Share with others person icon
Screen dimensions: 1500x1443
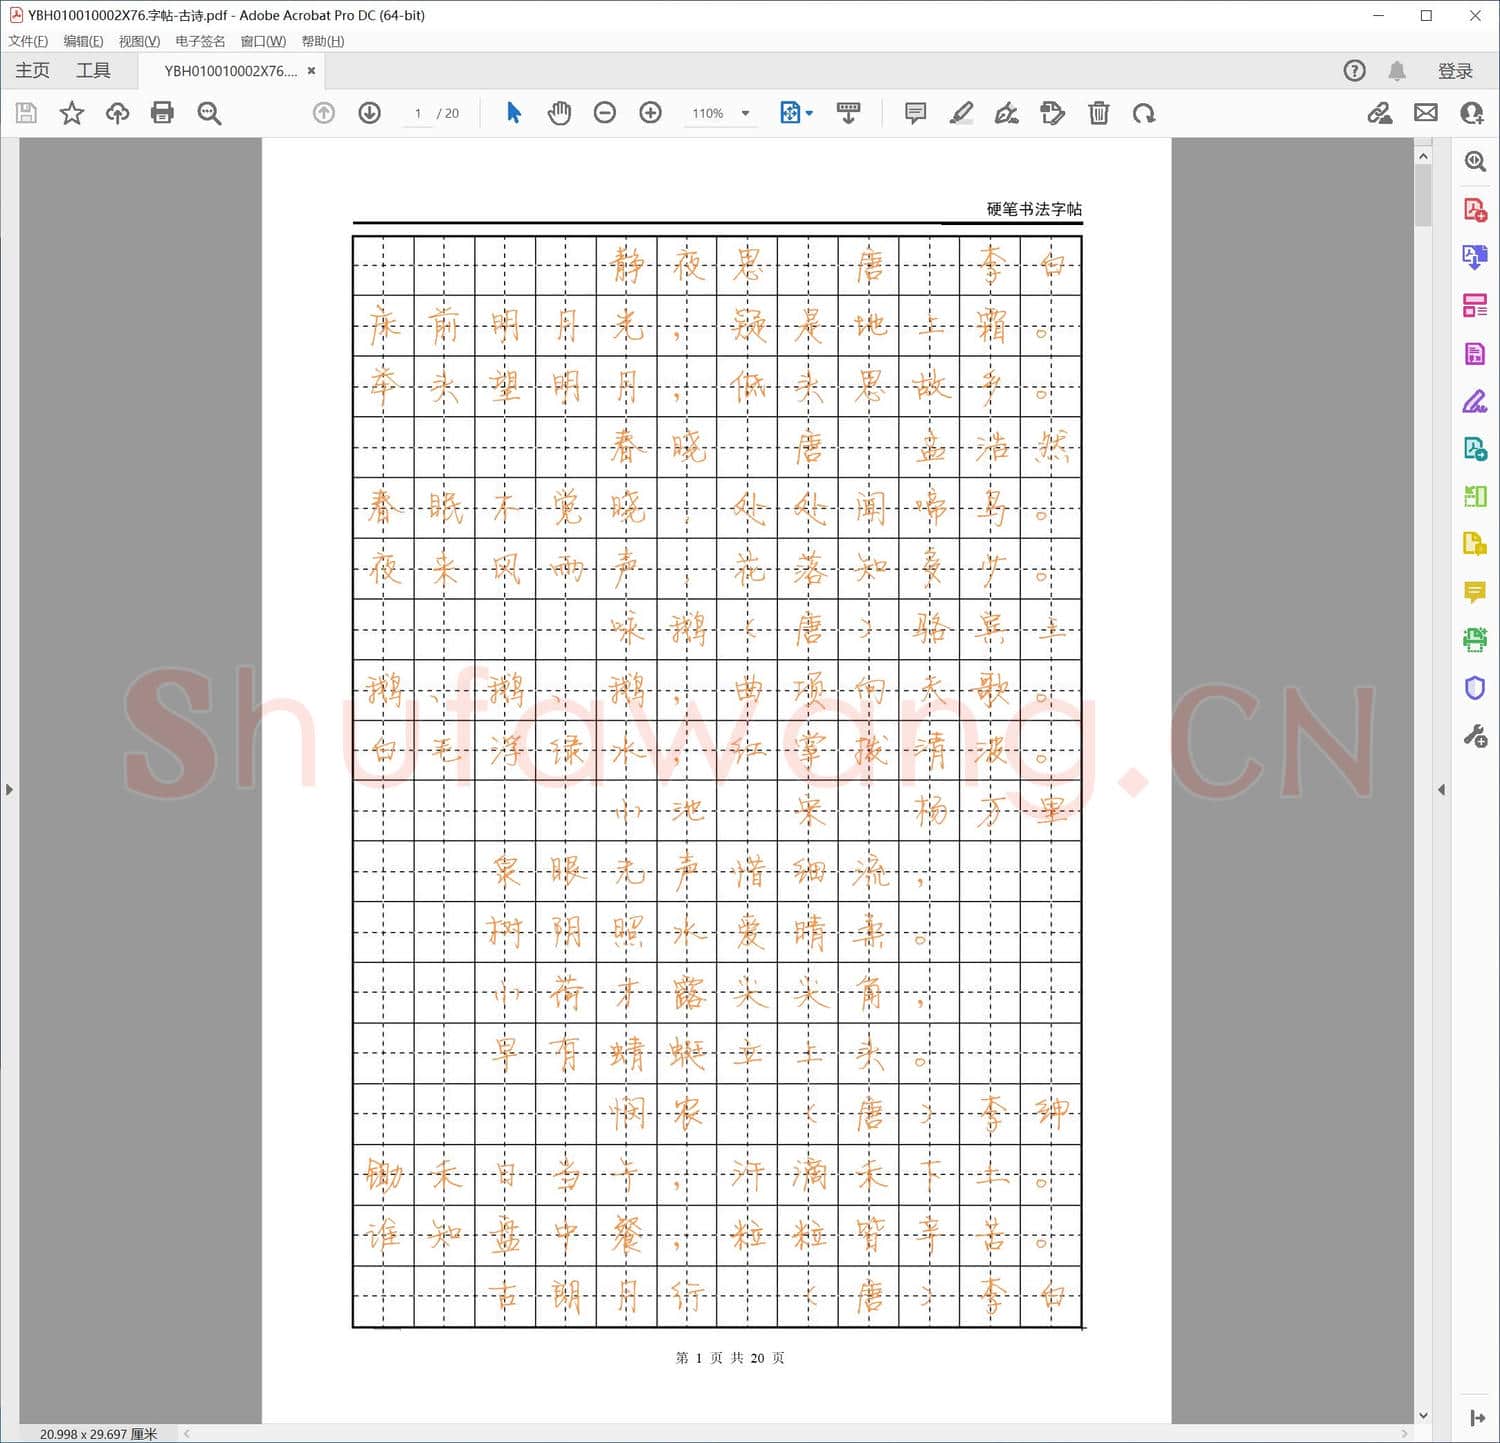pyautogui.click(x=1472, y=113)
